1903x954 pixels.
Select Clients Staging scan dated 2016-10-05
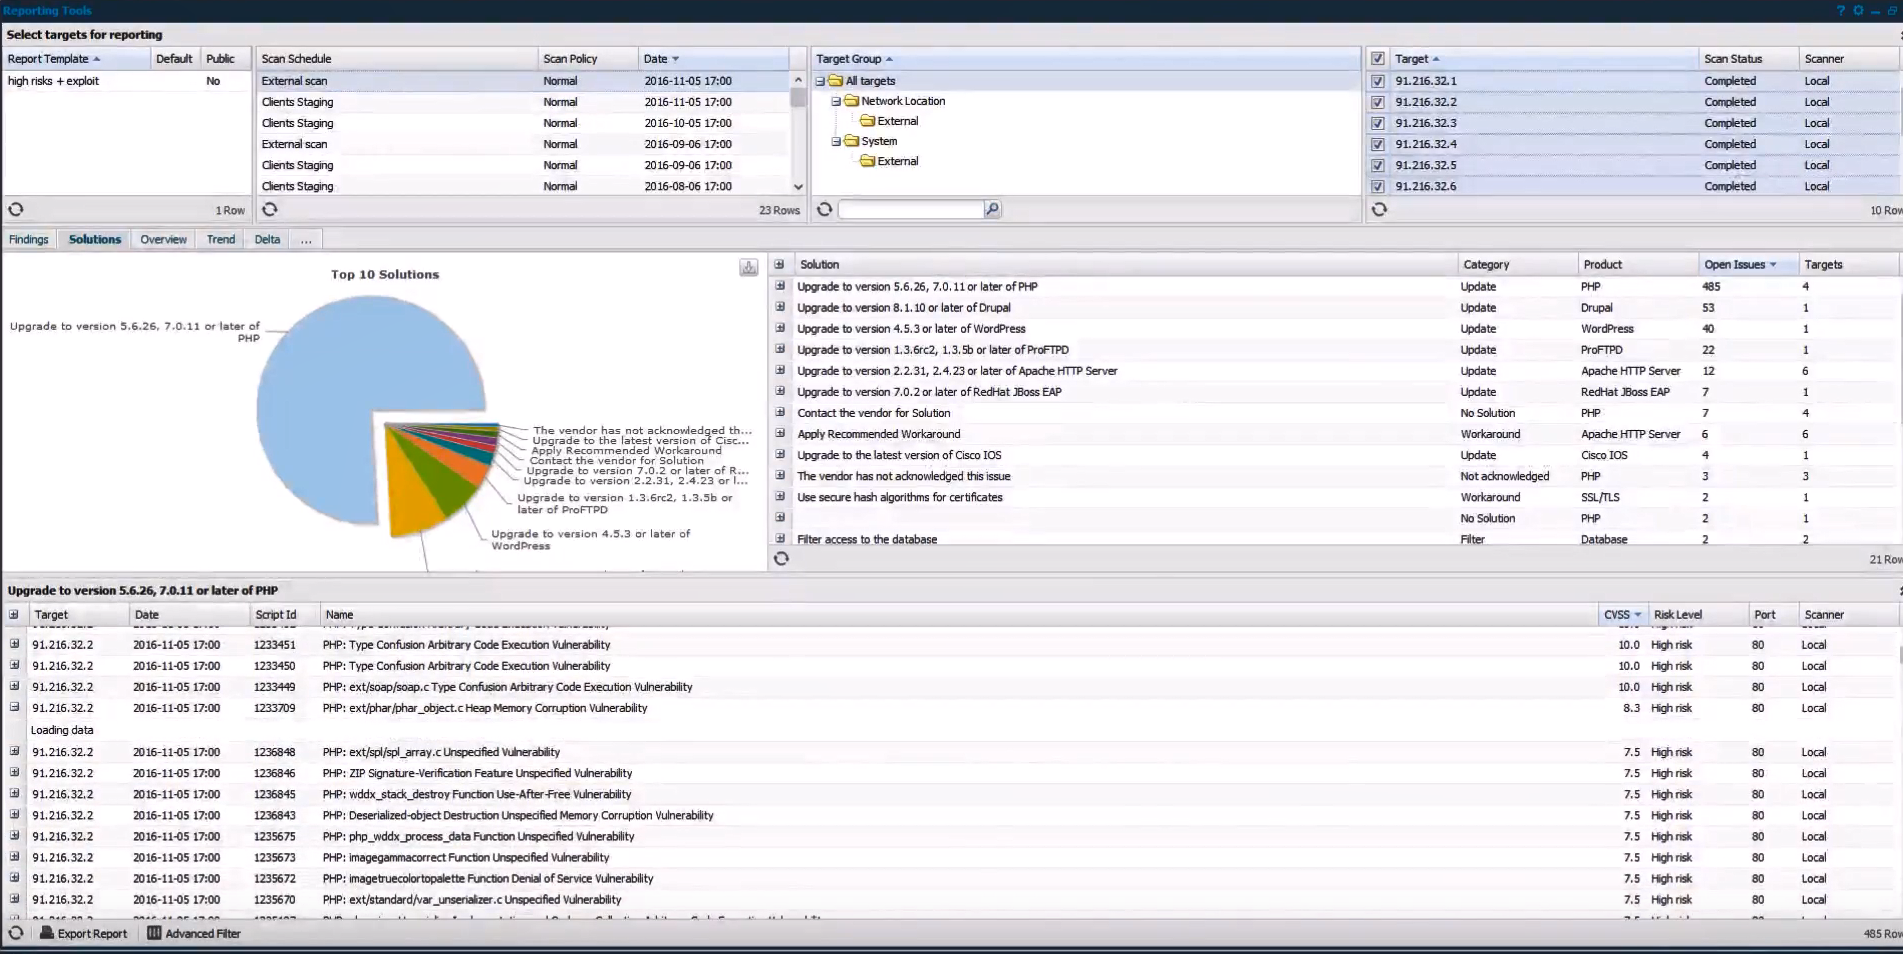pos(523,123)
